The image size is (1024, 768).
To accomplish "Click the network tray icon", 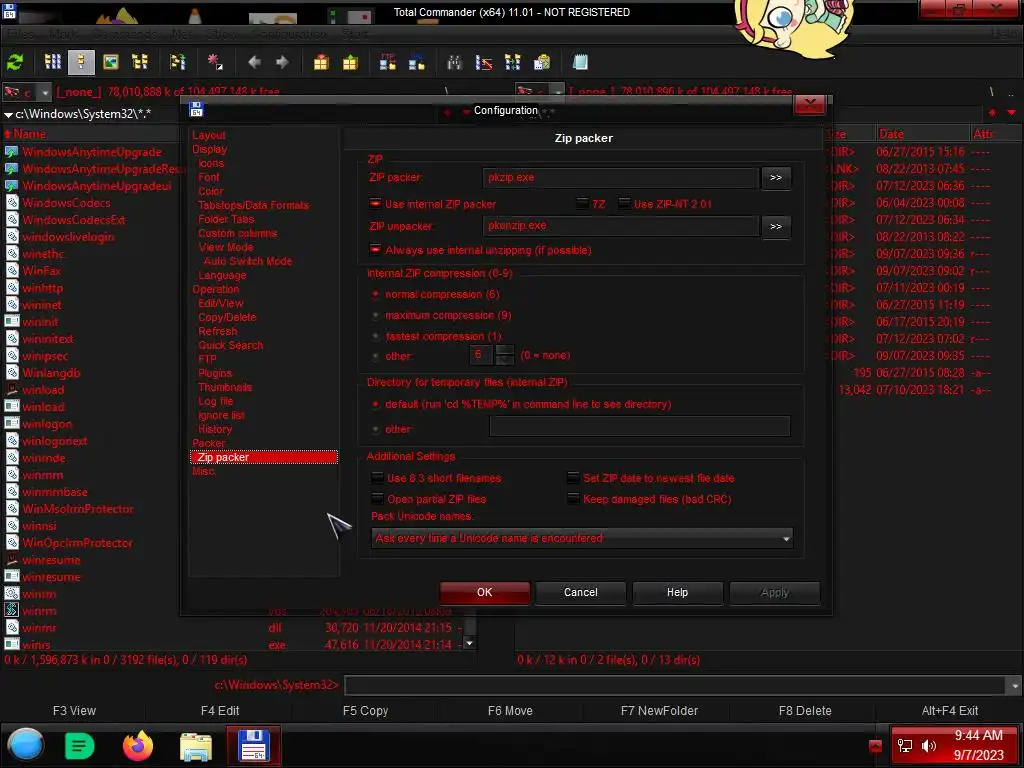I will tap(905, 746).
